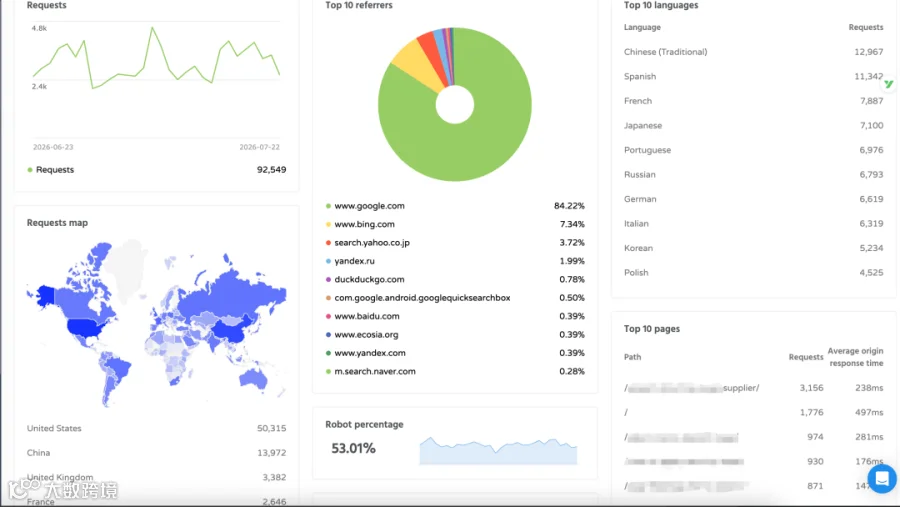Select the Chinese (Traditional) language row
The image size is (900, 507).
(754, 52)
